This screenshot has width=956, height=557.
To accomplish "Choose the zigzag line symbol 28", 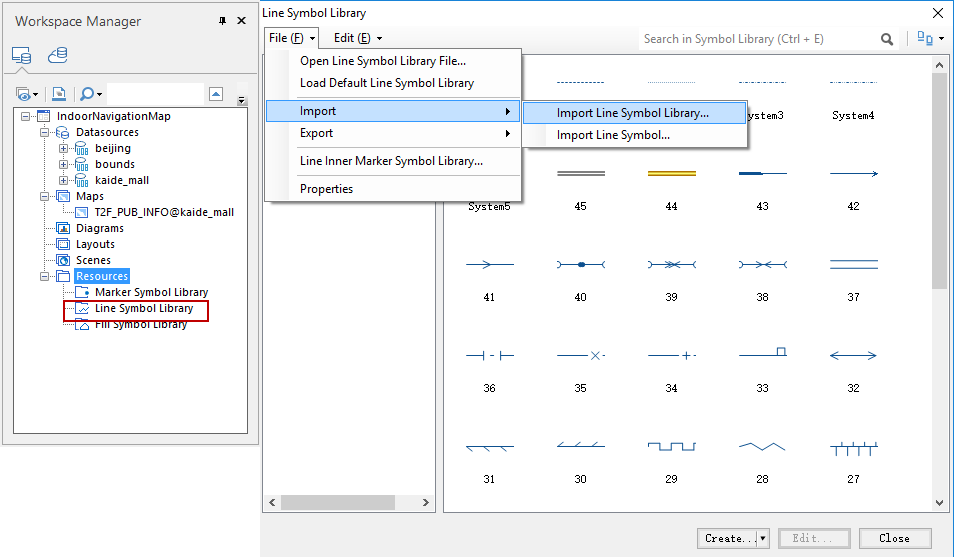I will pos(762,446).
